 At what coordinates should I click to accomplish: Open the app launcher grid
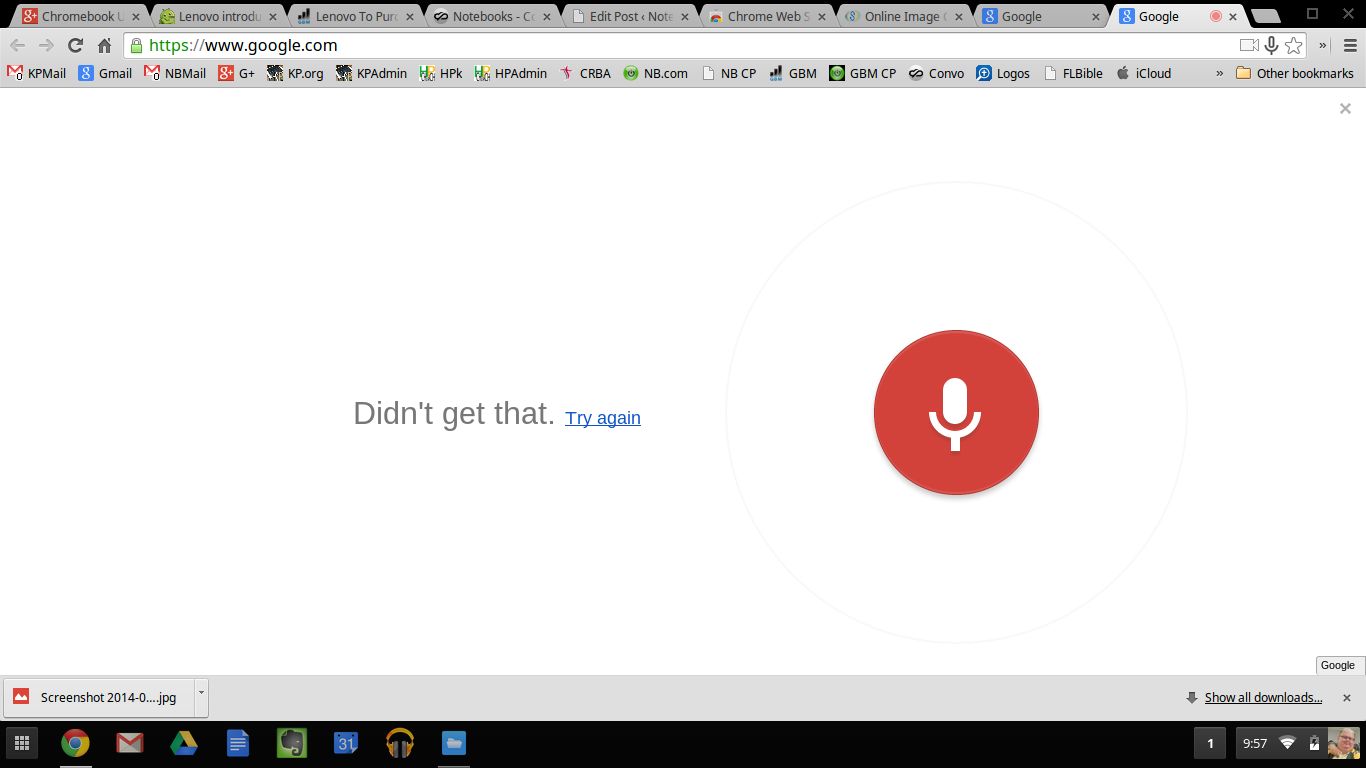(21, 743)
